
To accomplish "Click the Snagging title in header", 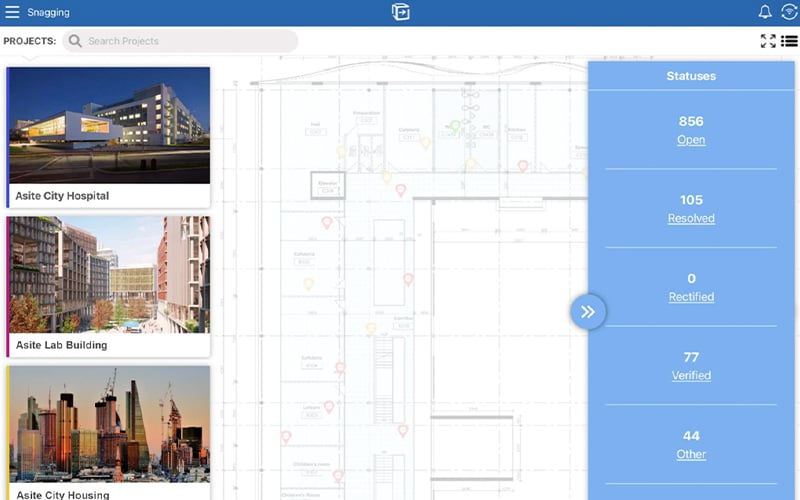I will click(x=48, y=12).
